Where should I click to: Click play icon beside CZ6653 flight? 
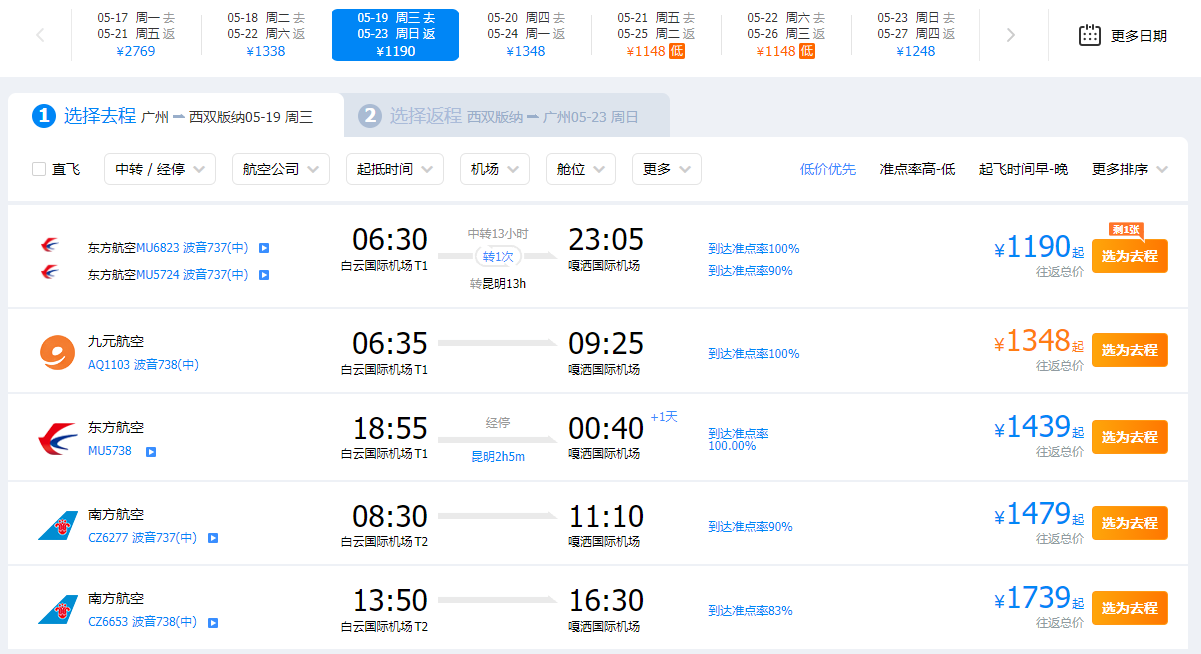click(213, 622)
